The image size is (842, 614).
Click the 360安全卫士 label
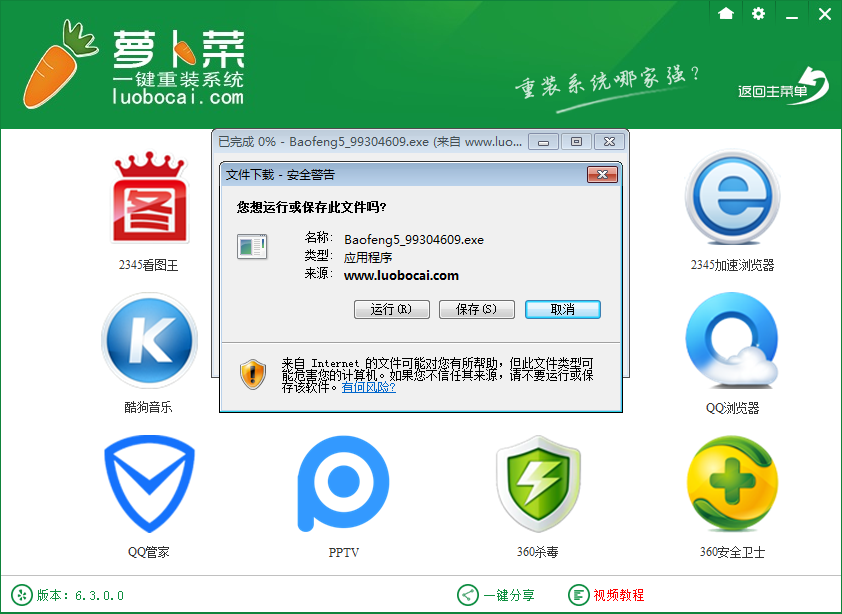732,552
